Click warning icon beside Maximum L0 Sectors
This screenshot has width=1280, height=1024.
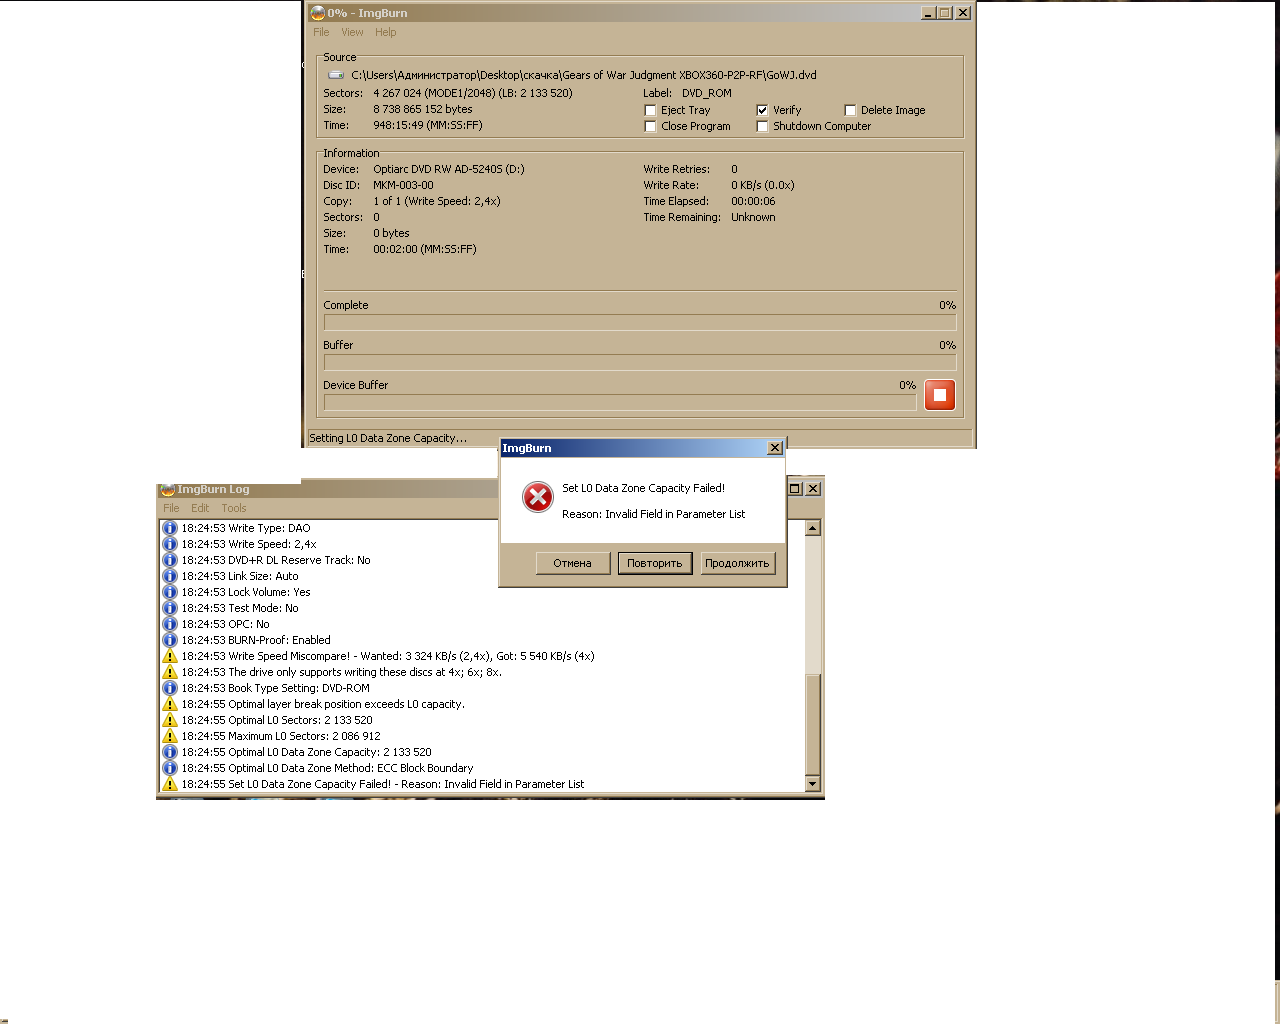pos(170,736)
